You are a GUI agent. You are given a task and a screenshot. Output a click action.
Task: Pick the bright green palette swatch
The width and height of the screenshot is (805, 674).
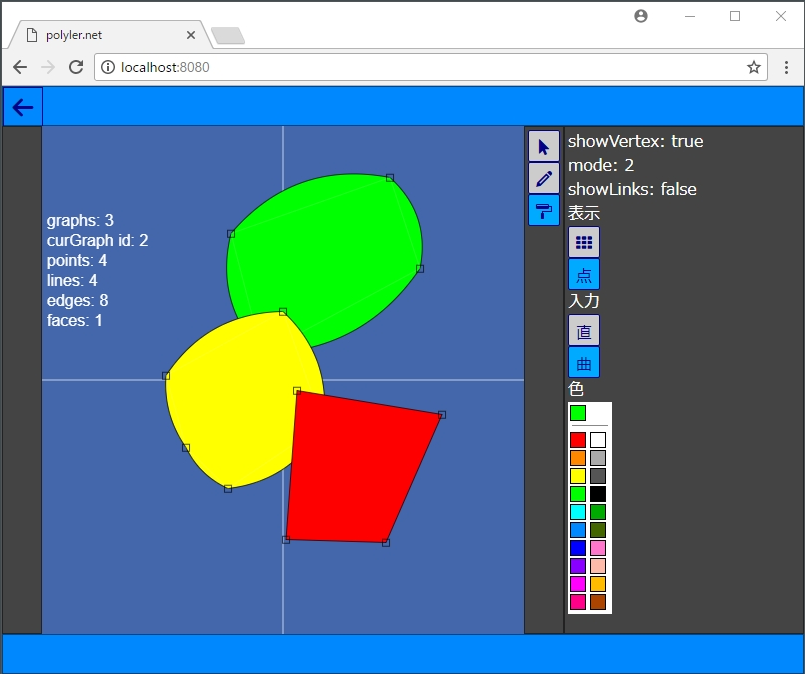click(x=578, y=494)
